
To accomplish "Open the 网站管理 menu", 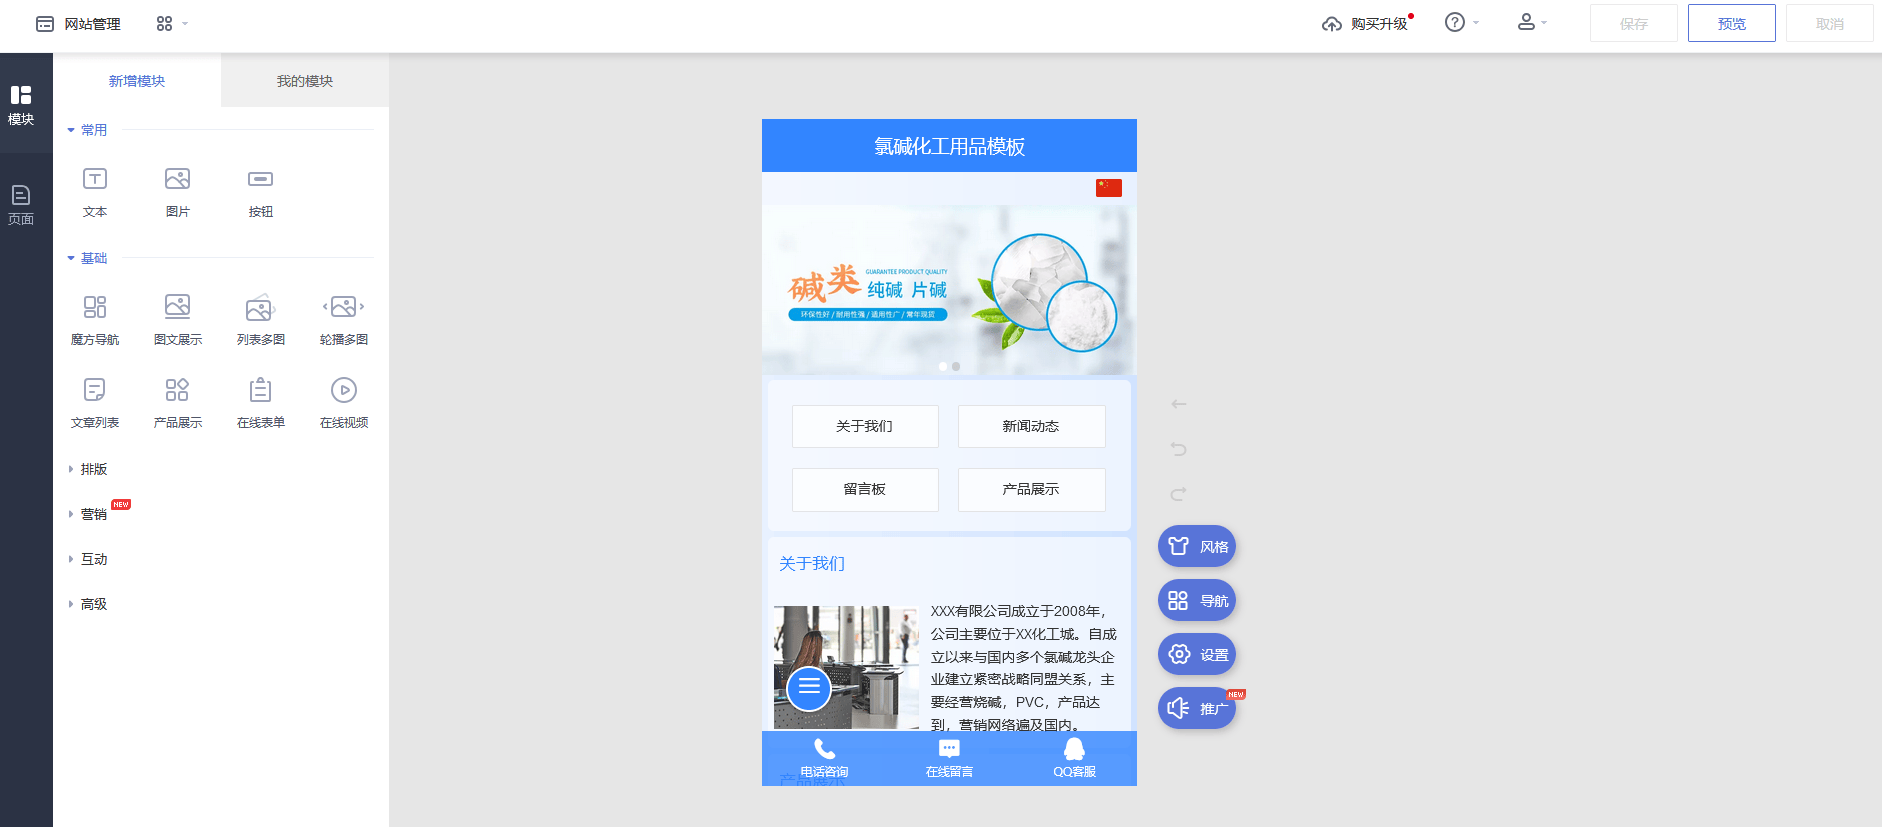I will click(78, 23).
